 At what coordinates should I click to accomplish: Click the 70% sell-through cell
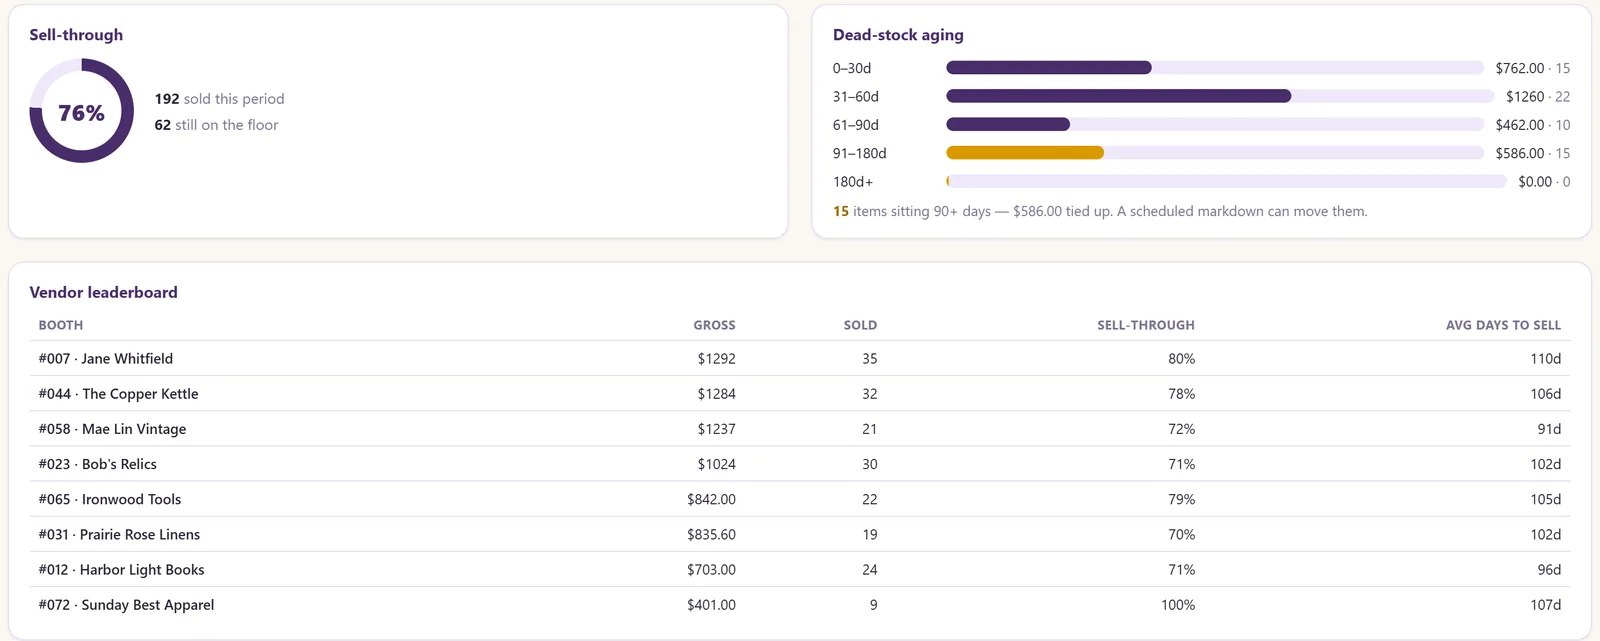1182,534
